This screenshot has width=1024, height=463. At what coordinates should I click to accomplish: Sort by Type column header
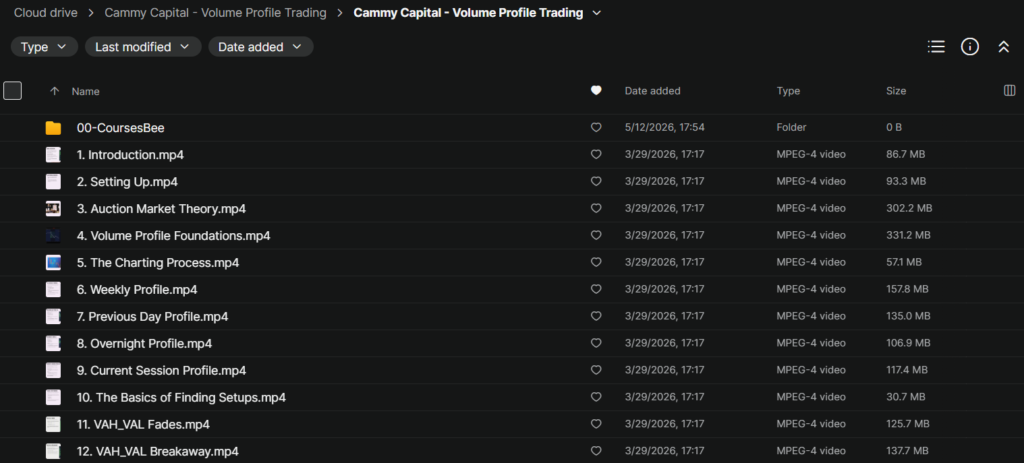coord(788,91)
